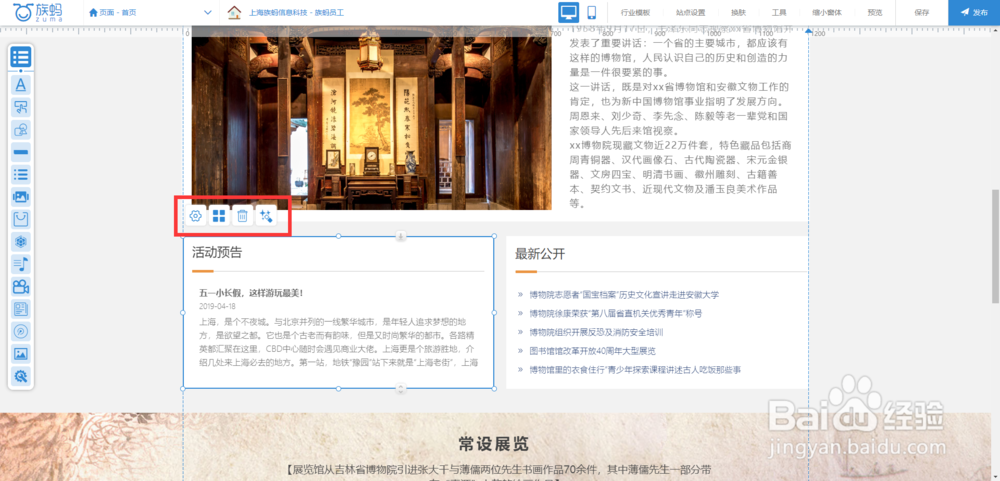Image resolution: width=1000 pixels, height=481 pixels.
Task: Select the image carousel module icon
Action: click(20, 196)
